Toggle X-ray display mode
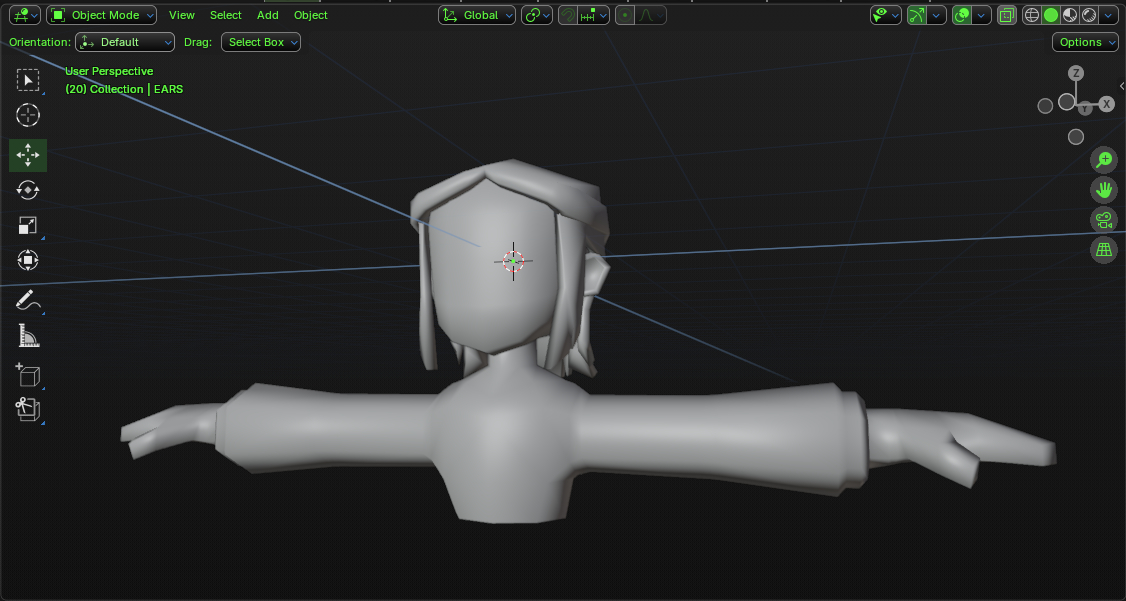1126x601 pixels. 1007,15
